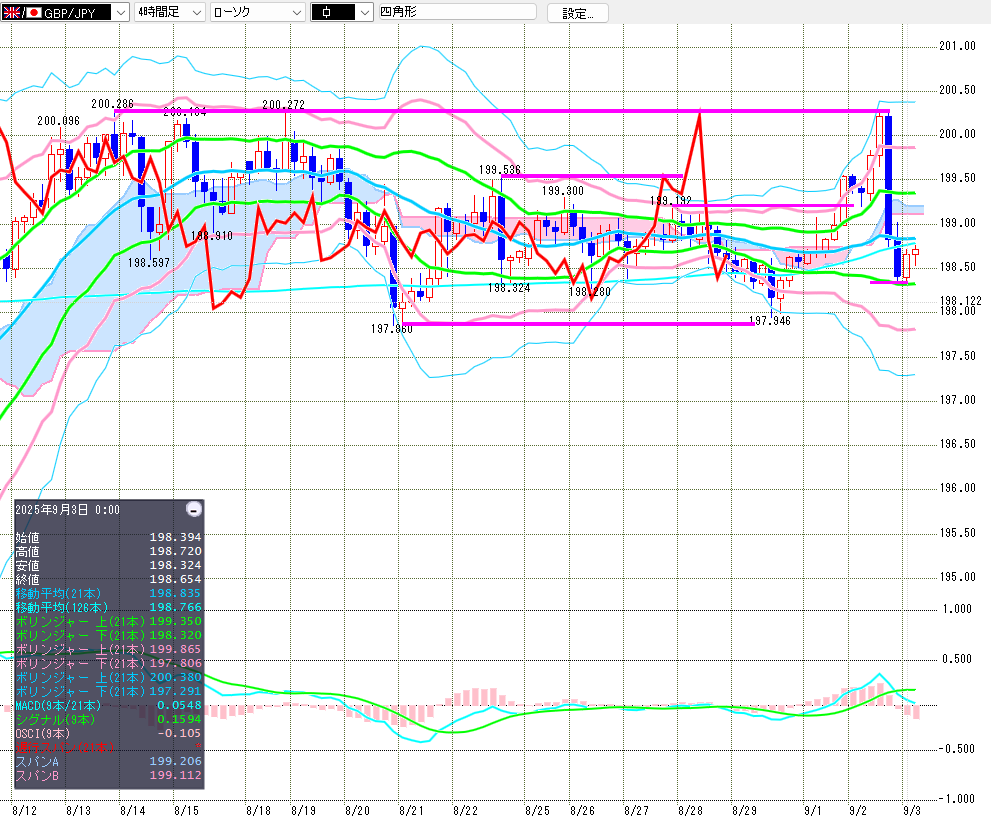Screen dimensions: 991x819
Task: Click the 198.910 price label
Action: [212, 236]
